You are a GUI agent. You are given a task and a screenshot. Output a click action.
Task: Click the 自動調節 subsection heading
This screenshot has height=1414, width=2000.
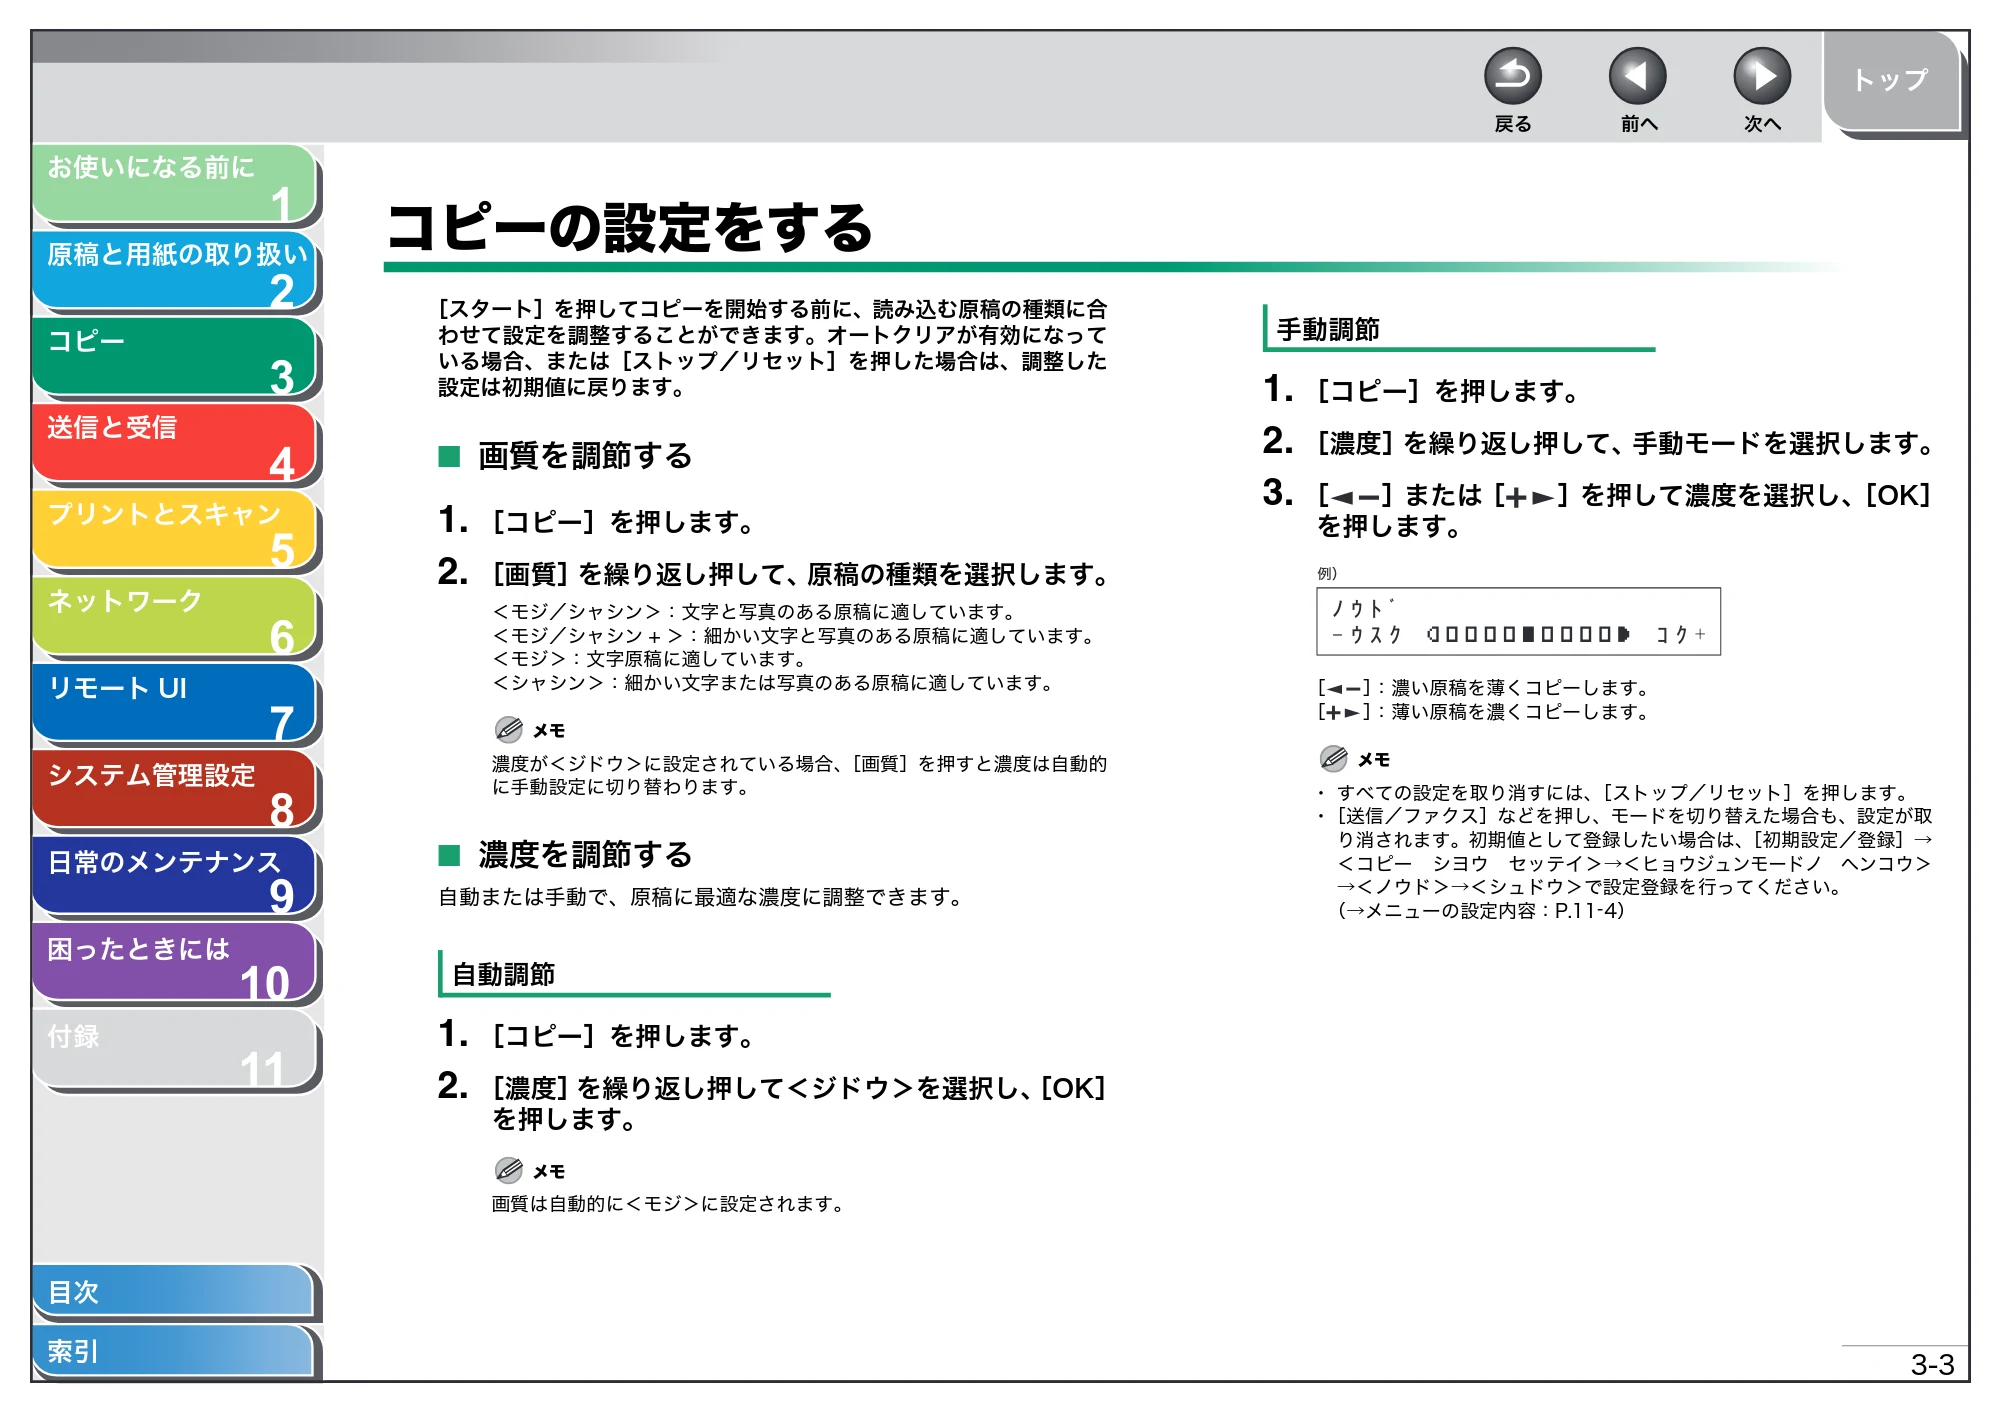[503, 974]
